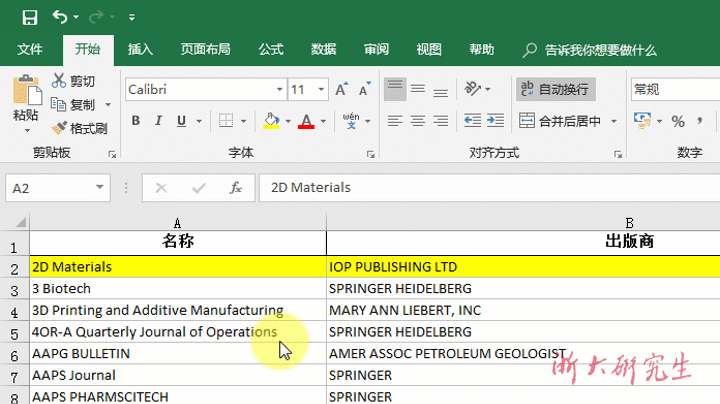Toggle underline formatting

tap(181, 121)
